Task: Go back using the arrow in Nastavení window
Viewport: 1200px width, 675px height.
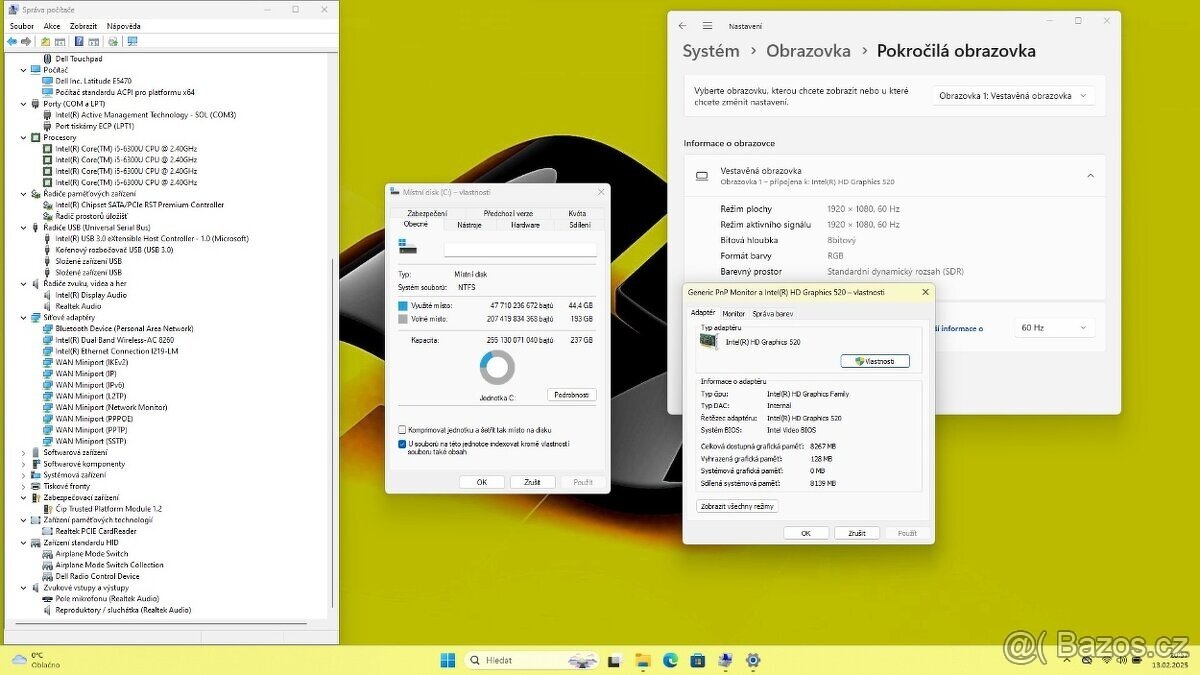Action: [682, 26]
